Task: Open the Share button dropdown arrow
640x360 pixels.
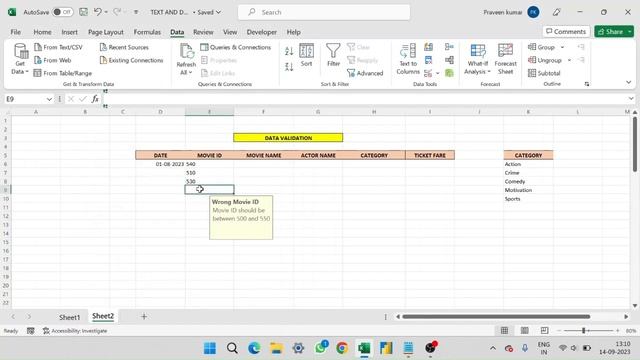Action: pos(630,31)
